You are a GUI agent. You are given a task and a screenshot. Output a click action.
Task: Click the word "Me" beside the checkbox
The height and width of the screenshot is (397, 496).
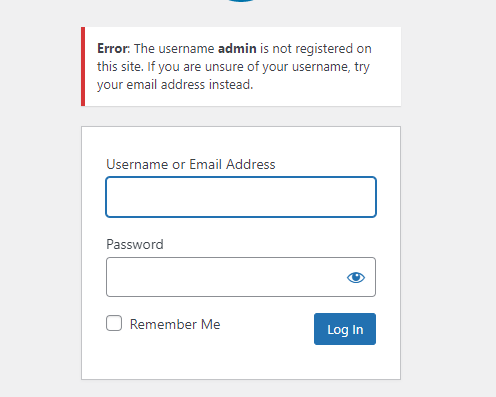210,324
